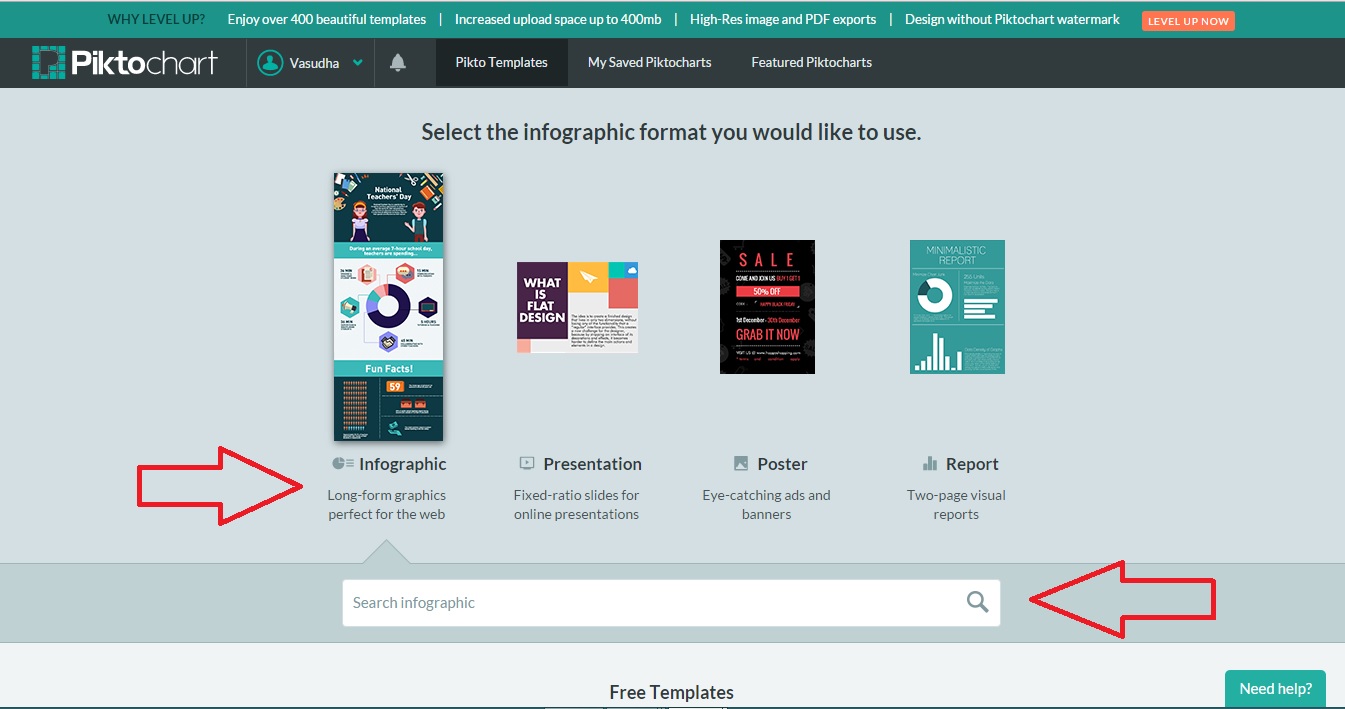Focus the Search infographic field
This screenshot has width=1345, height=709.
pyautogui.click(x=671, y=603)
